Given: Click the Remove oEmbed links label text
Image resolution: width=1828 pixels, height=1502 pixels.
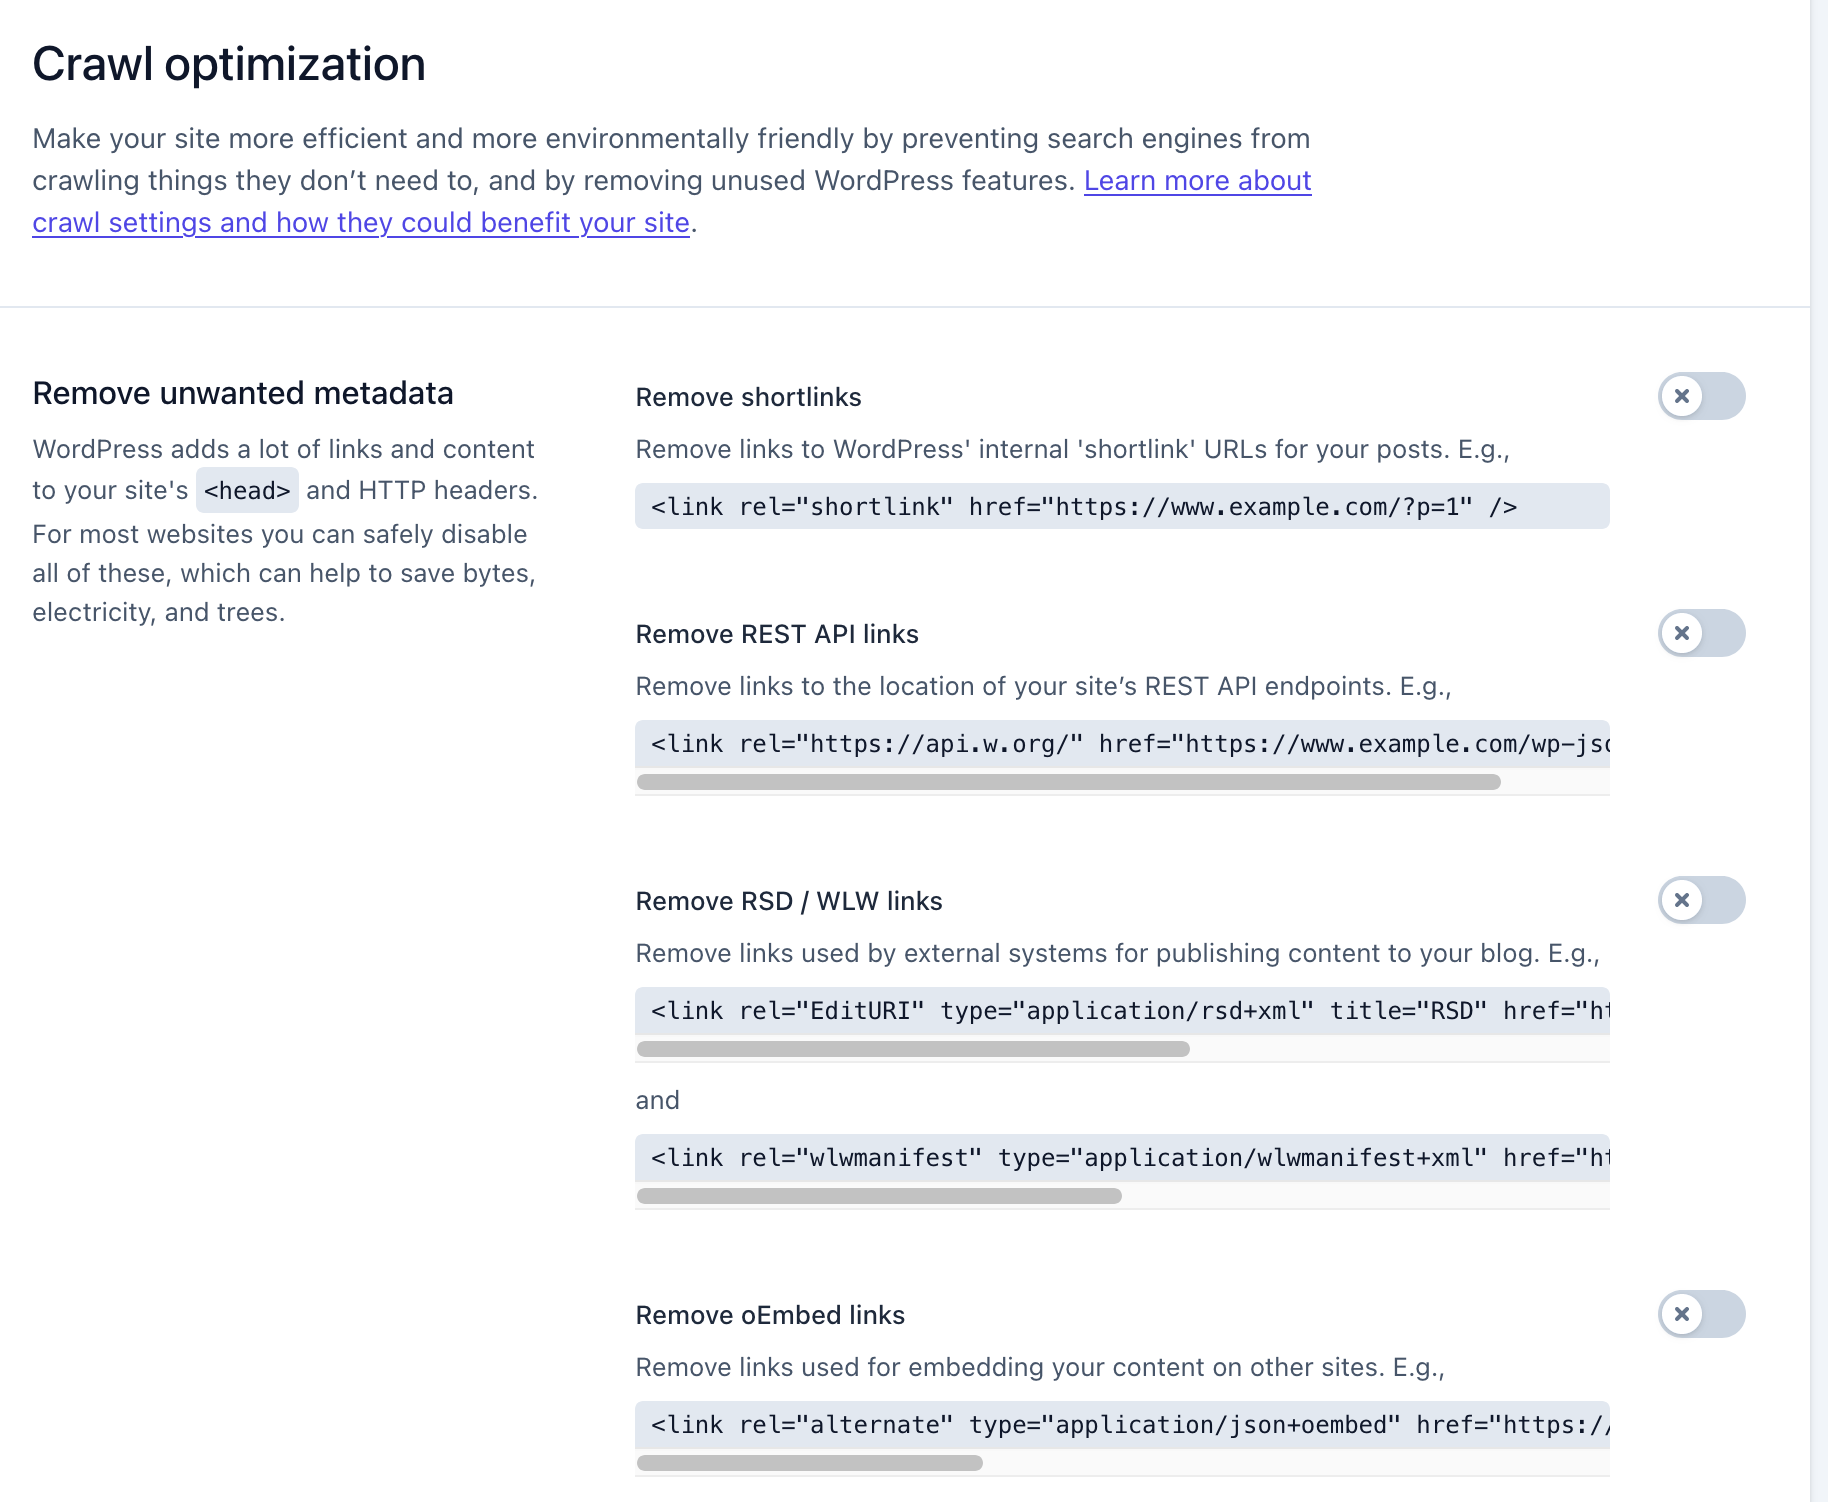Looking at the screenshot, I should pos(770,1316).
